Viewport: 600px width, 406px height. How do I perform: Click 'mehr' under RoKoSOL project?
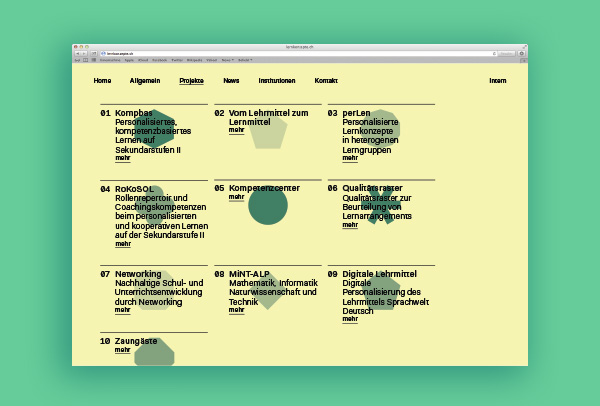click(122, 244)
